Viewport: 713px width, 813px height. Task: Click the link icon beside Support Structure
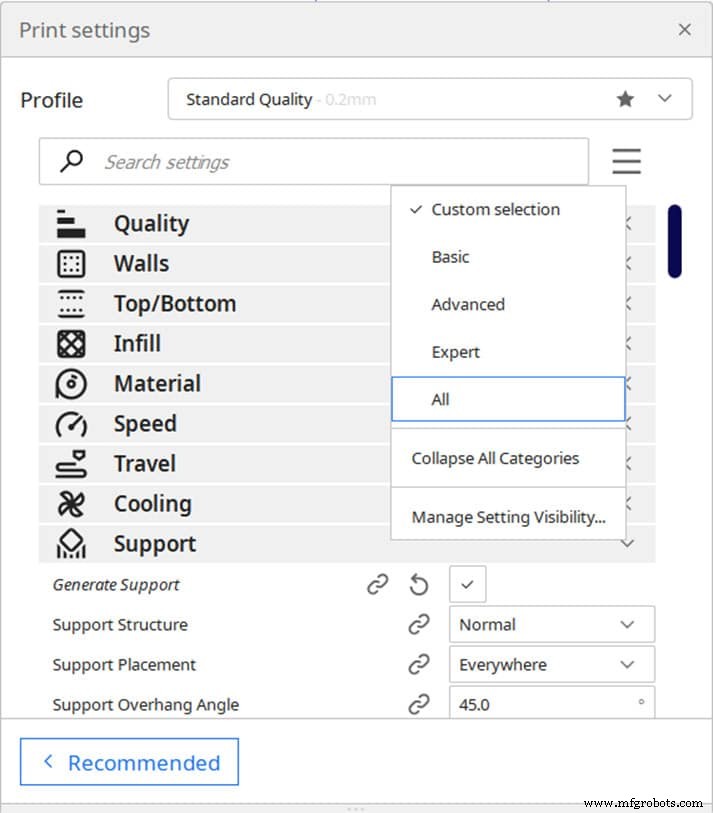pos(419,624)
